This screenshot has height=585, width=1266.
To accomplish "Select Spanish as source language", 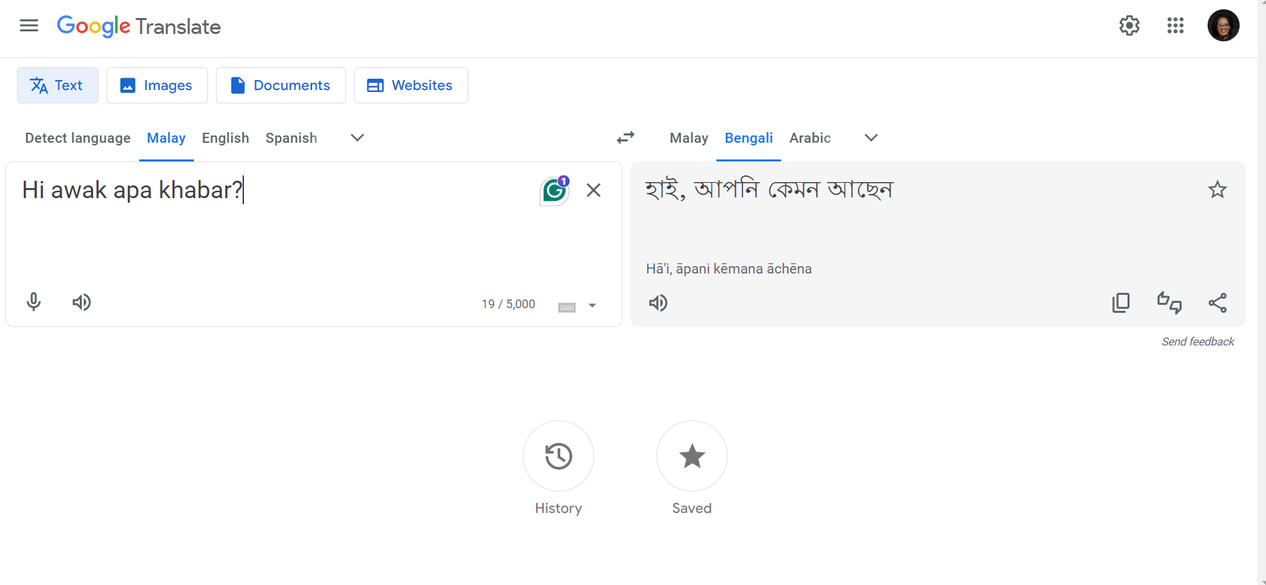I will [x=291, y=138].
